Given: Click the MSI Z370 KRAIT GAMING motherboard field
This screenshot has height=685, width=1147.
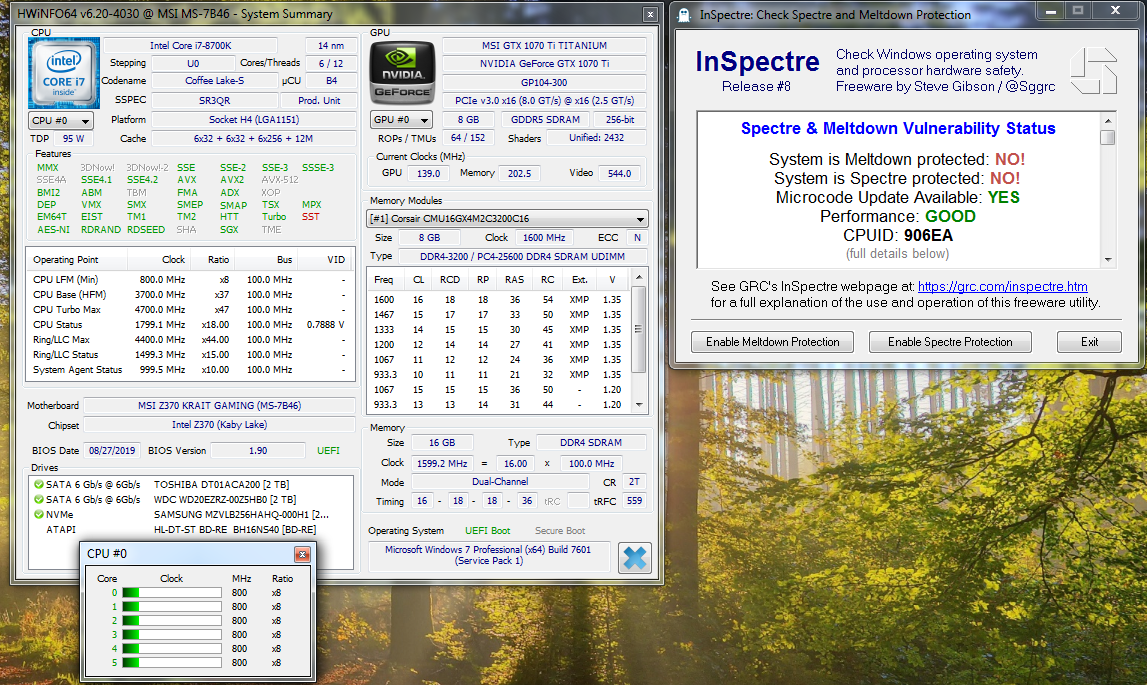Looking at the screenshot, I should point(219,405).
